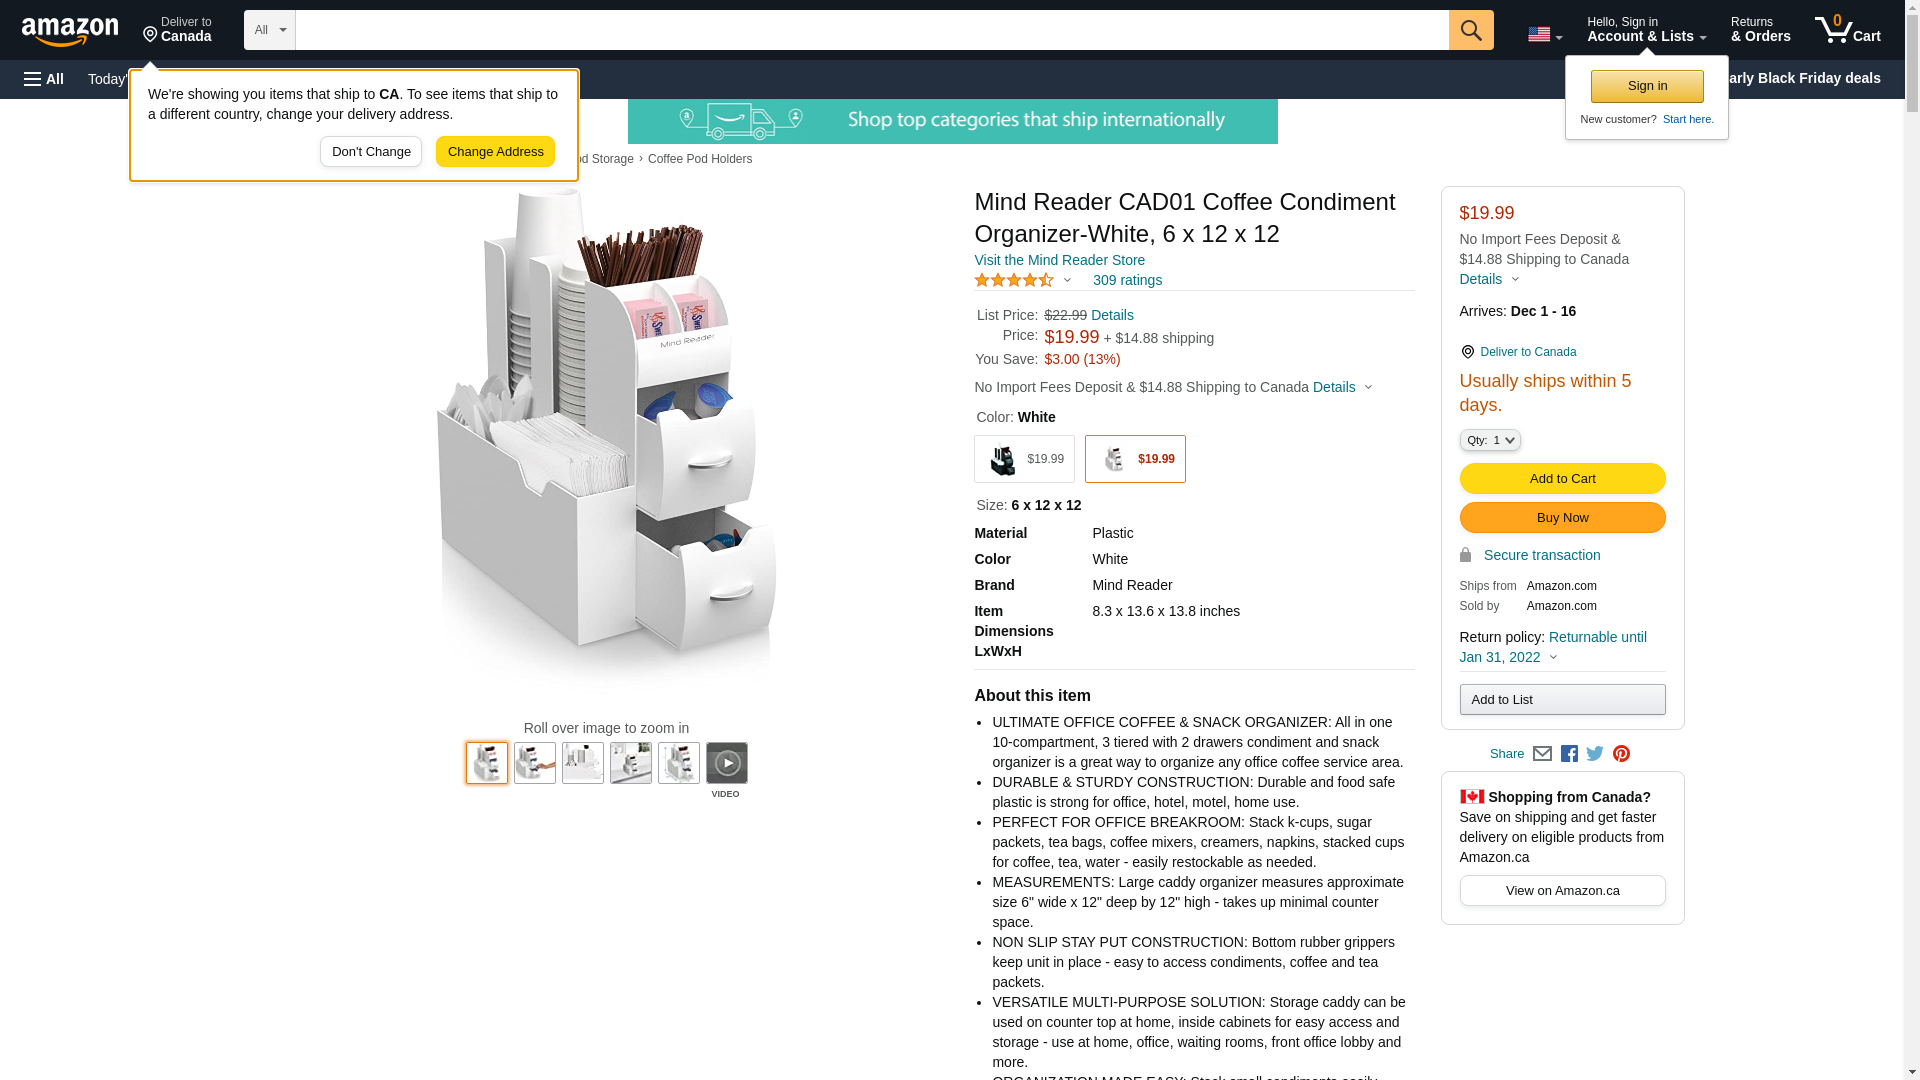Expand the search category All dropdown
The height and width of the screenshot is (1080, 1920).
[x=270, y=30]
